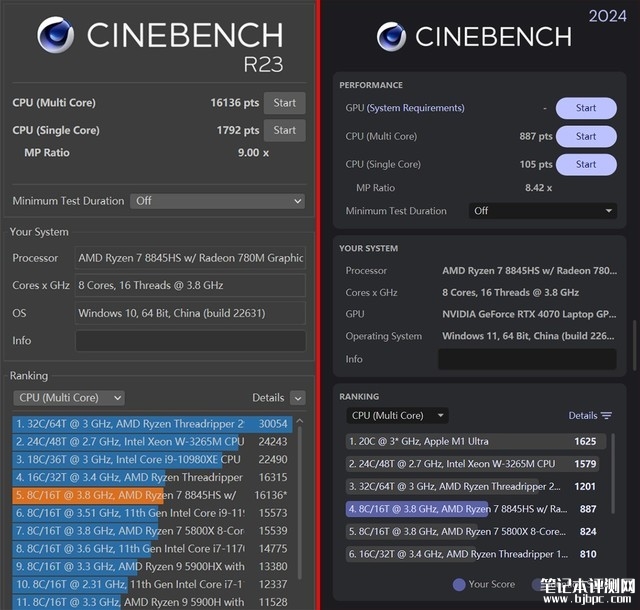Select 2024 rank 3 Threadripper 1201 row
640x610 pixels.
click(476, 486)
